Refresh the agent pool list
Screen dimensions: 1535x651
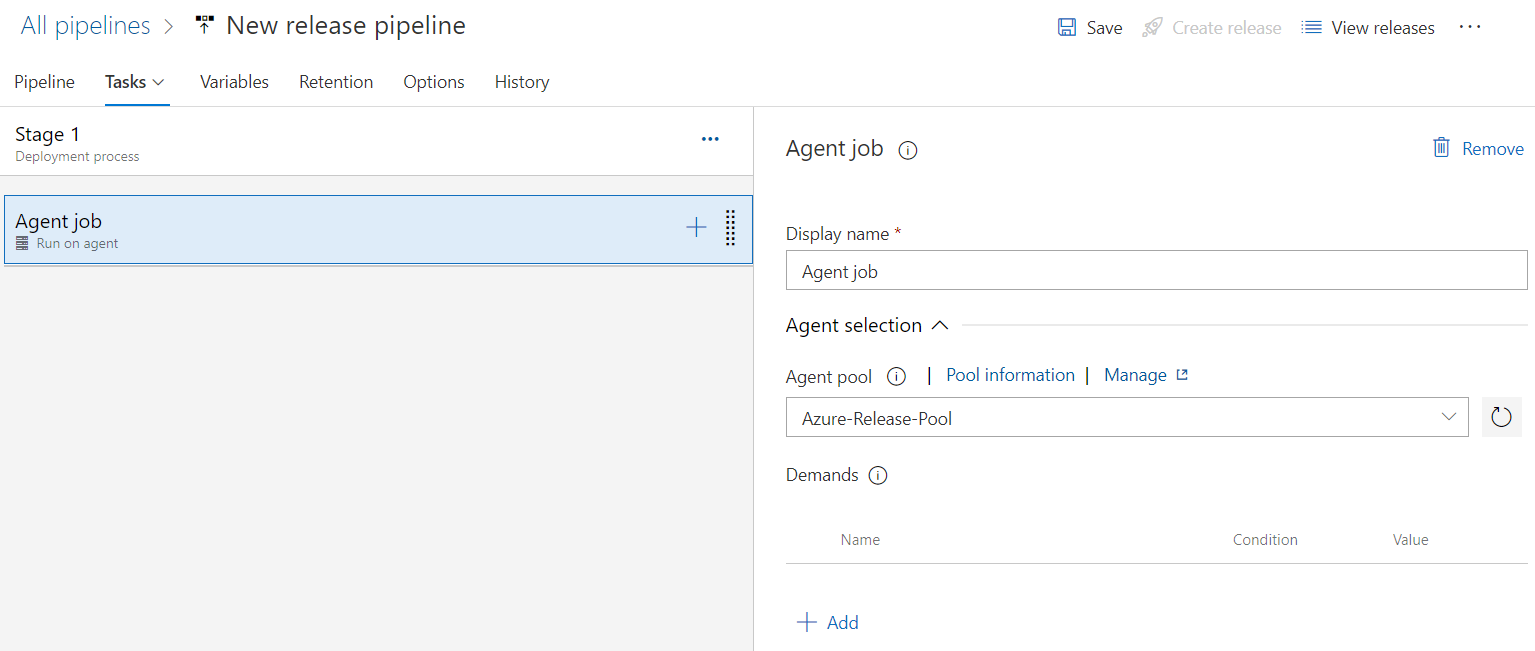[1501, 417]
